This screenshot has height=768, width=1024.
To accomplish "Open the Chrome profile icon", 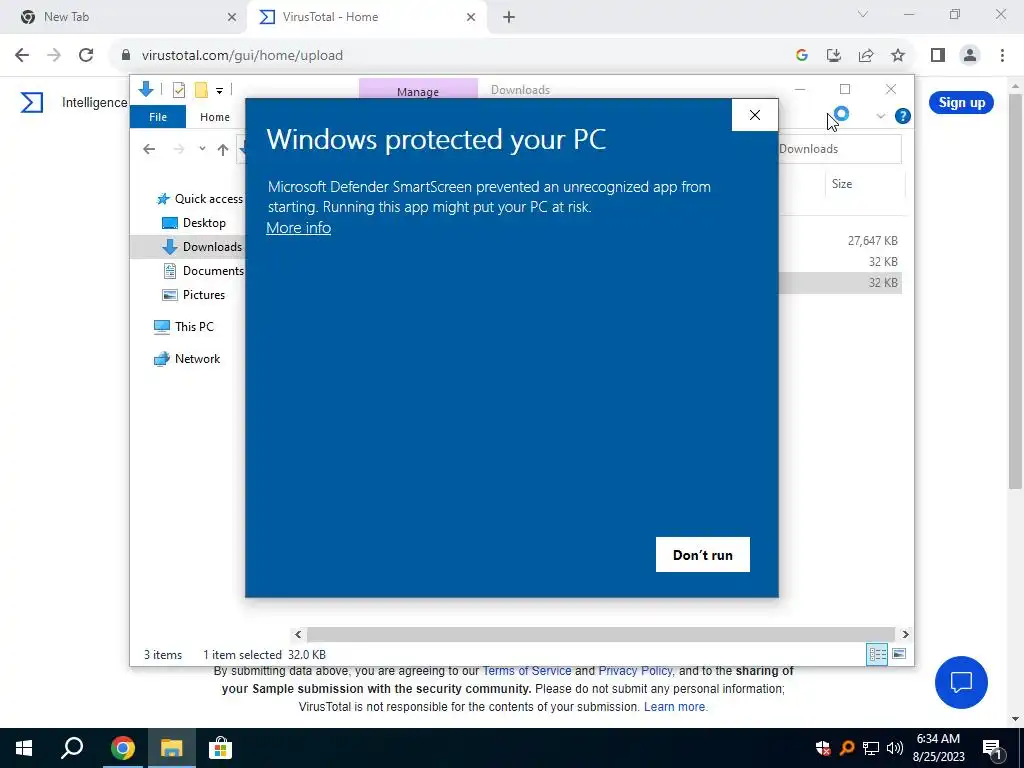I will pos(970,56).
